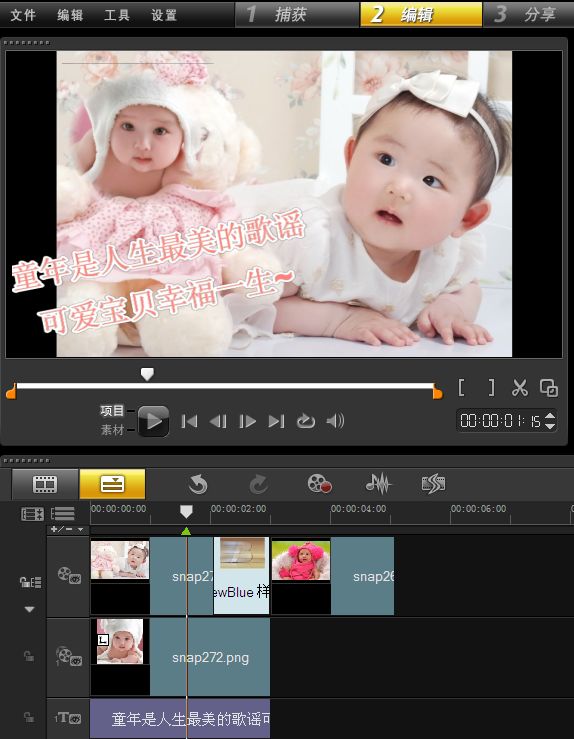Switch to timeline view
The height and width of the screenshot is (739, 574).
[112, 484]
